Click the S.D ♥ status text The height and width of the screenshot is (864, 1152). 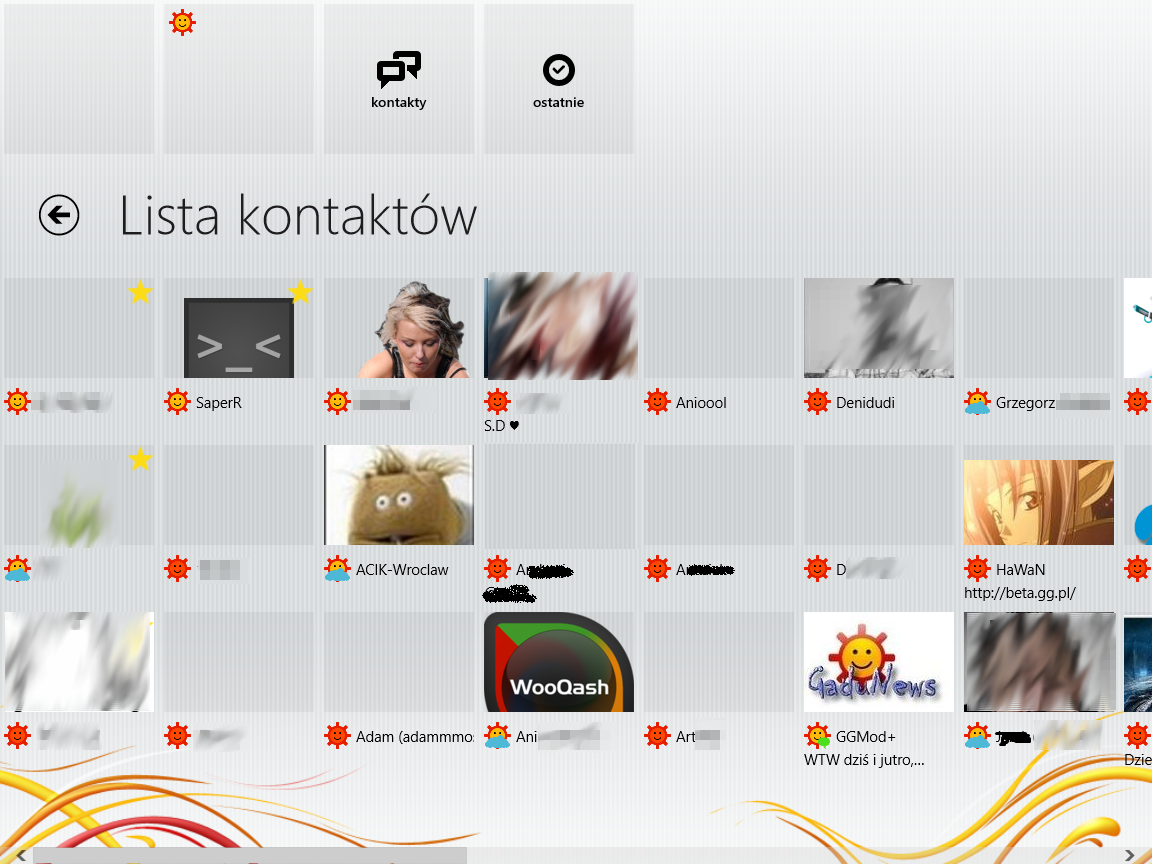coord(502,425)
